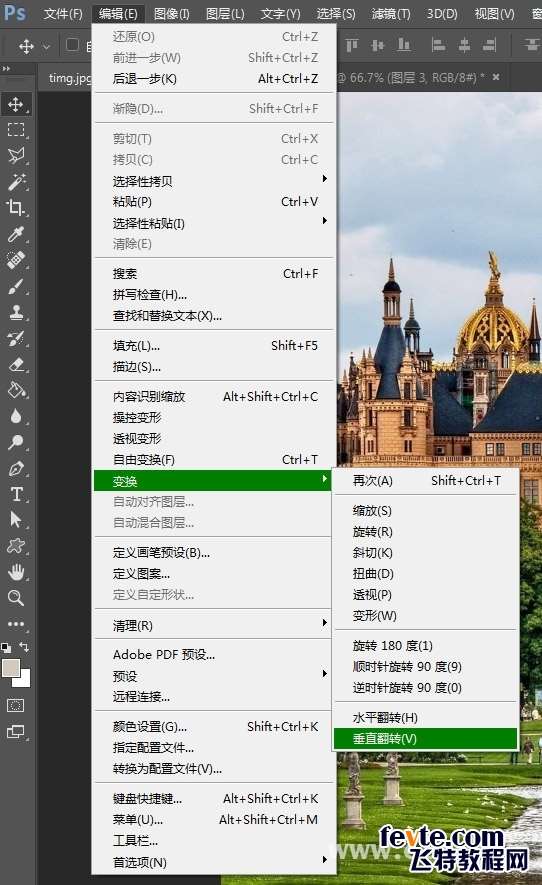Select the Zoom tool
This screenshot has width=542, height=885.
tap(16, 598)
